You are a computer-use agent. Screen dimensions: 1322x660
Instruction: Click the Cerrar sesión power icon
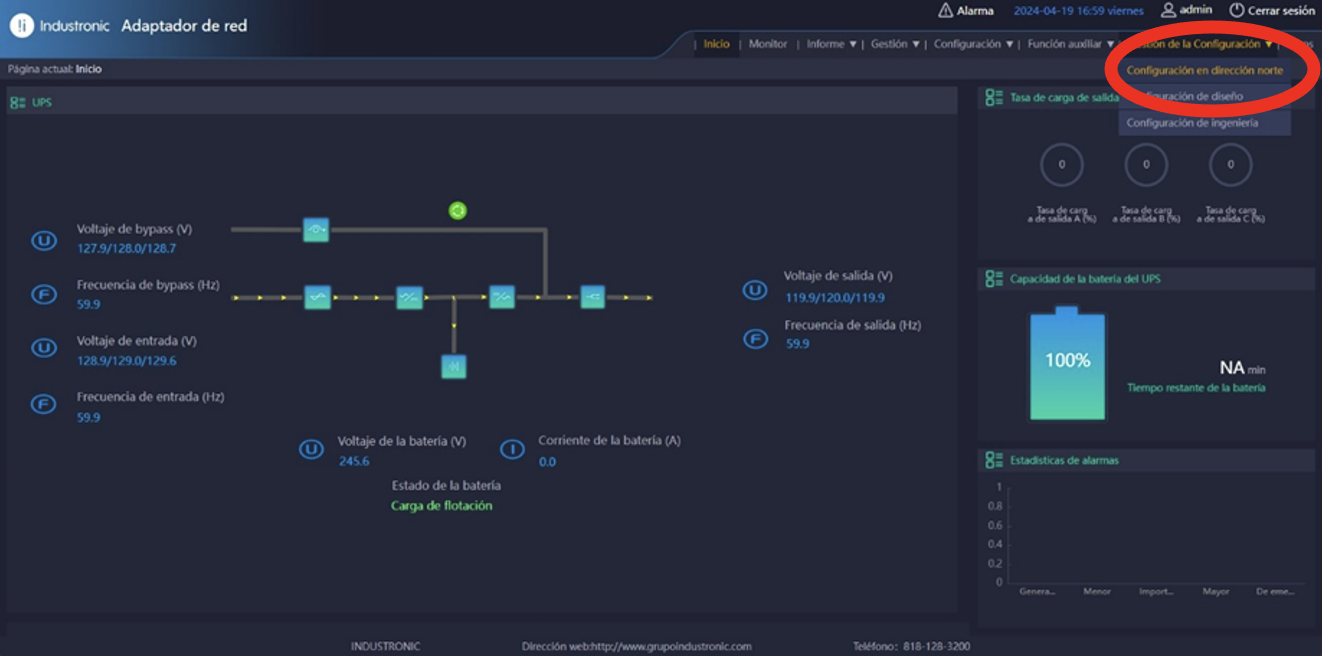click(1237, 10)
